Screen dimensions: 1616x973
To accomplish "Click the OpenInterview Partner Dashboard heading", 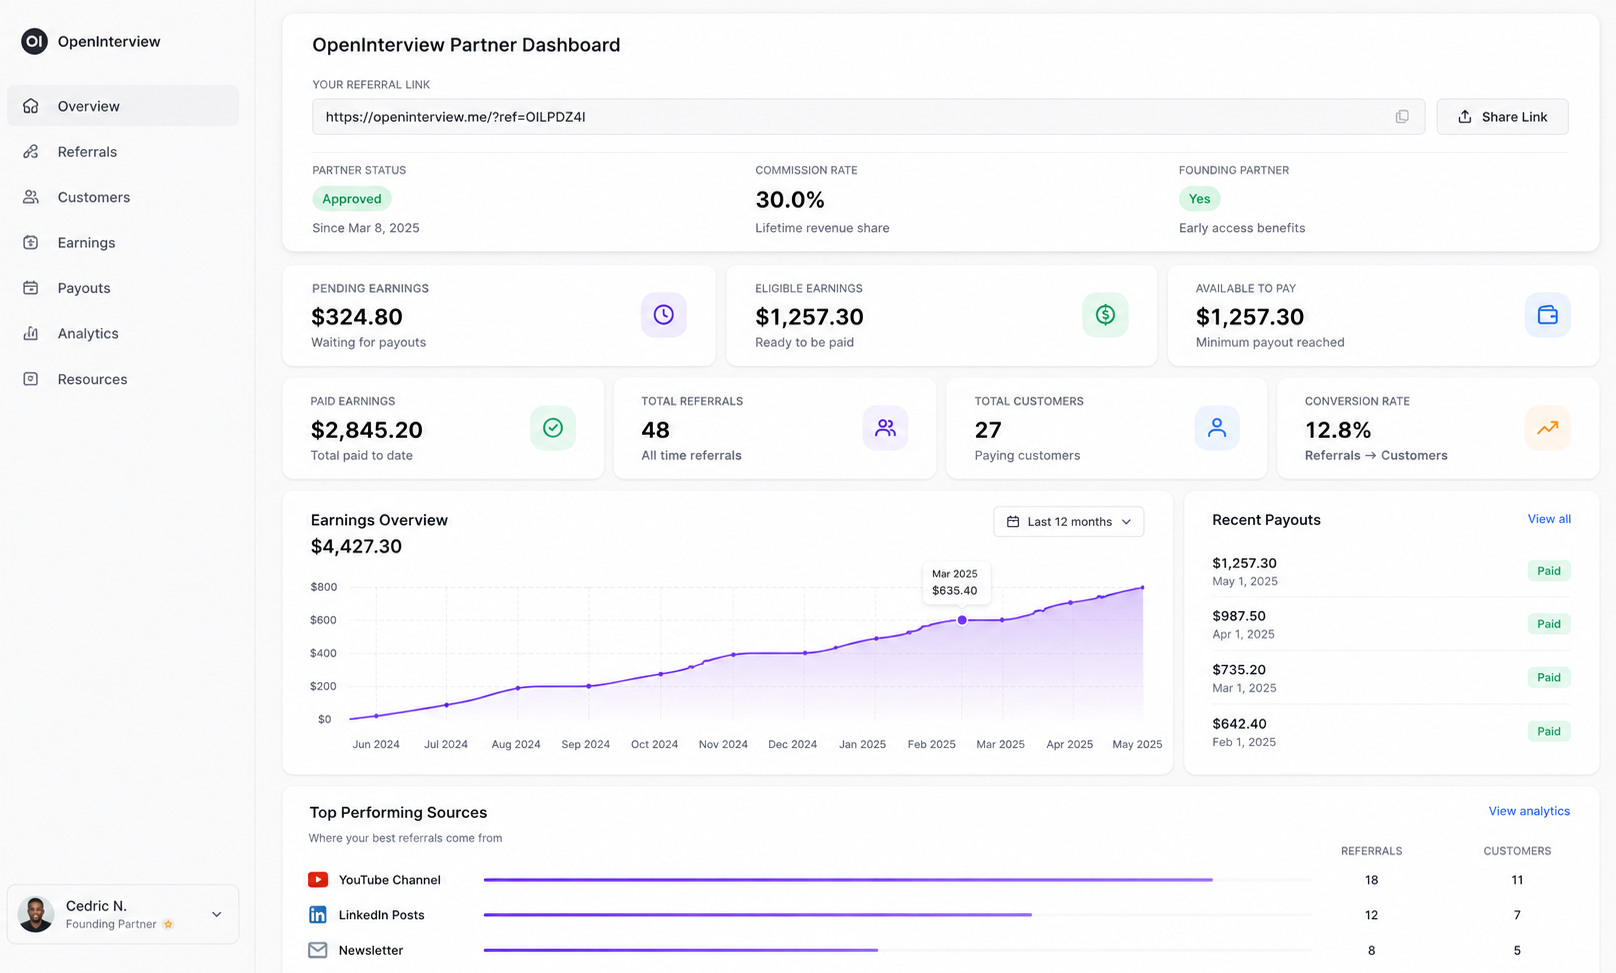I will point(466,45).
